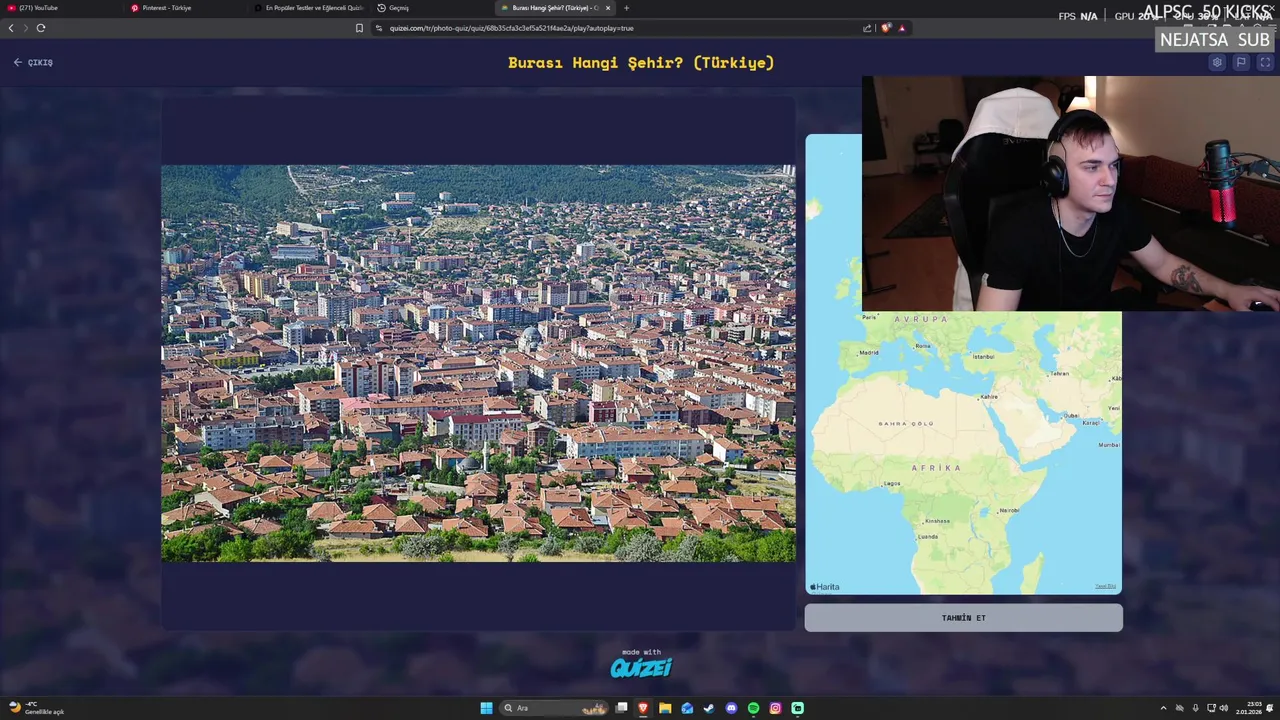
Task: Click the İstanbul label on the map
Action: [x=983, y=357]
